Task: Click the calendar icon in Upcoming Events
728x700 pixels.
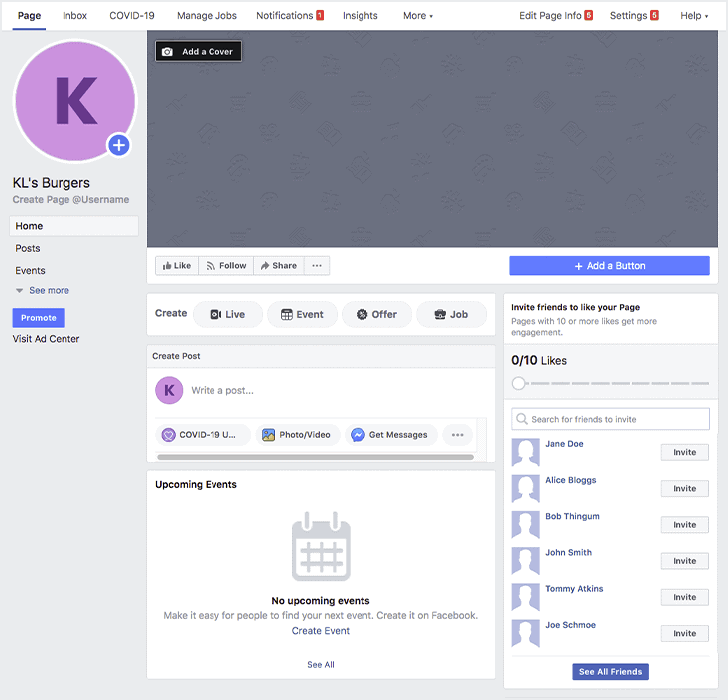Action: pos(321,546)
